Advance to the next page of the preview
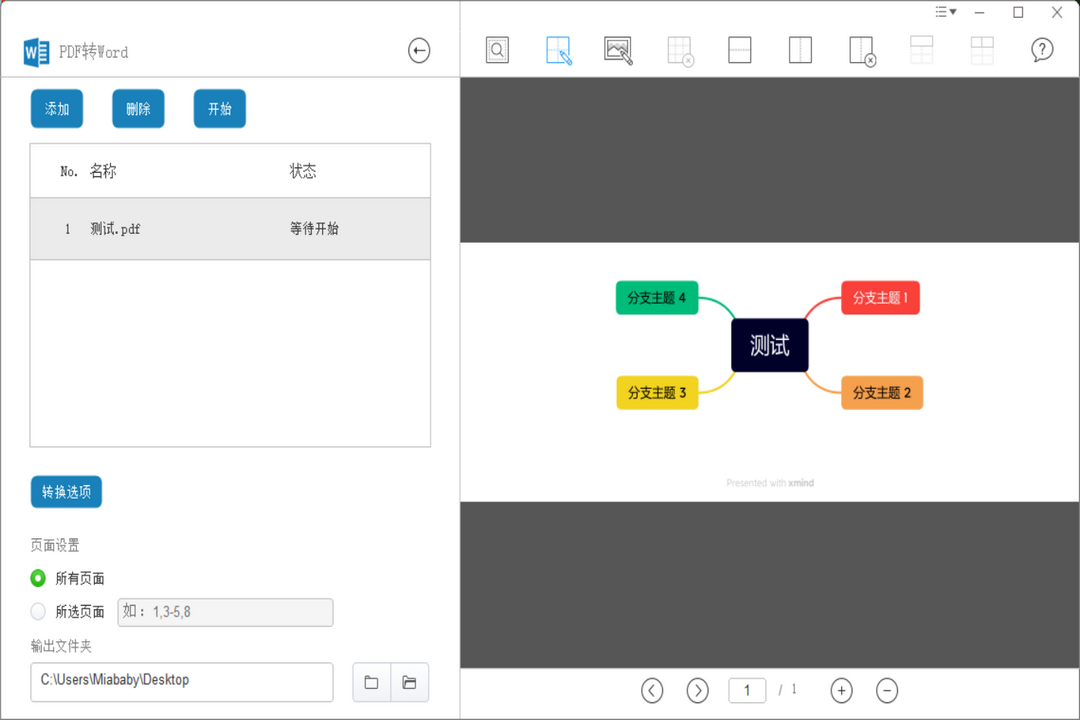The height and width of the screenshot is (720, 1080). coord(697,690)
